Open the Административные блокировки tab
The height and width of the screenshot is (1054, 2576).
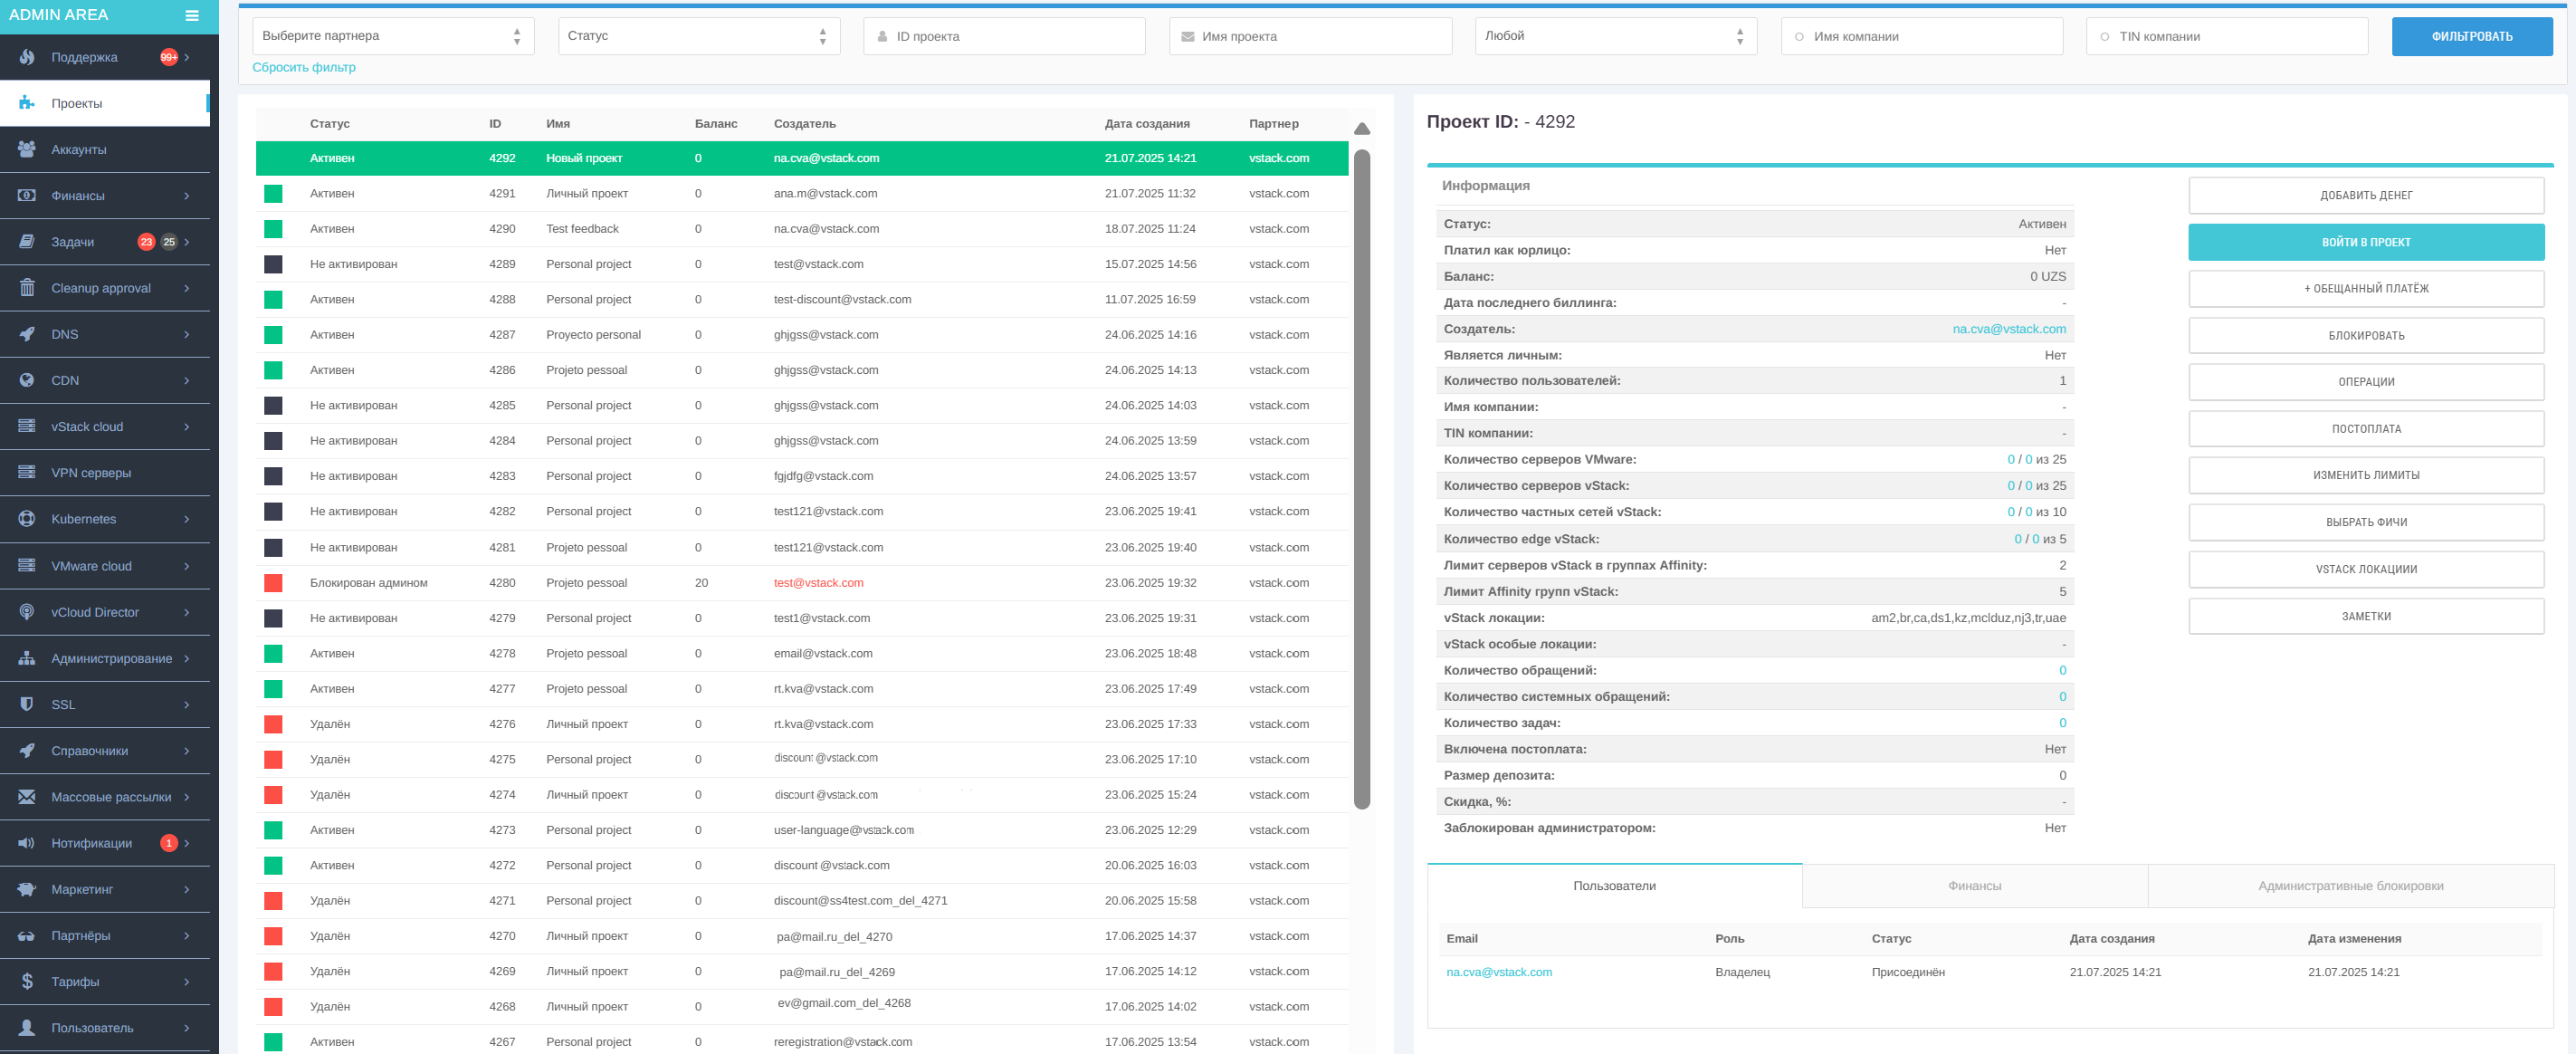2350,886
